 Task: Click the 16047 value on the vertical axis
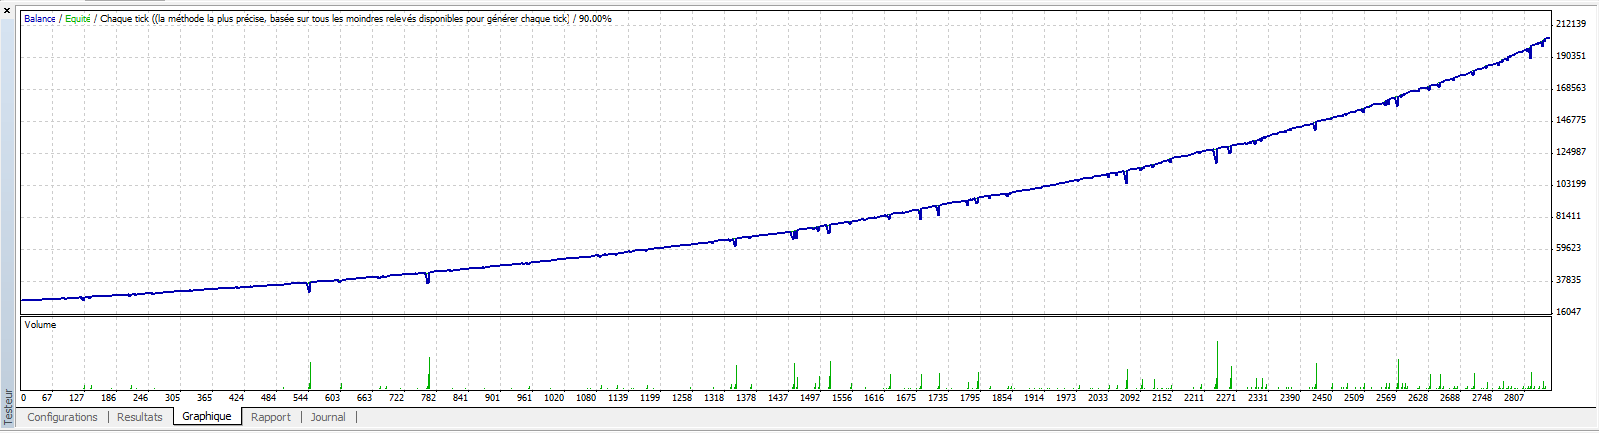click(x=1568, y=312)
